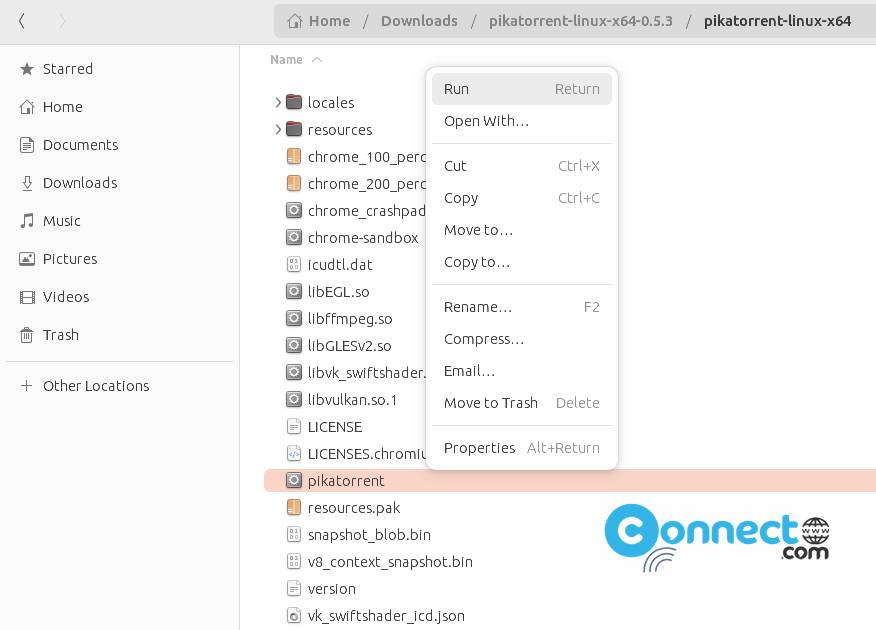Open Properties from the context menu

[x=522, y=448]
